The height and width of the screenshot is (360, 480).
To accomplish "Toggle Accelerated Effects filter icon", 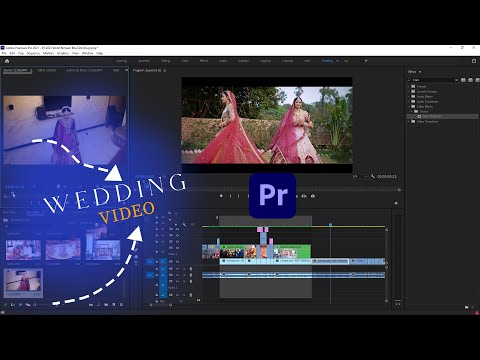I will coord(463,80).
